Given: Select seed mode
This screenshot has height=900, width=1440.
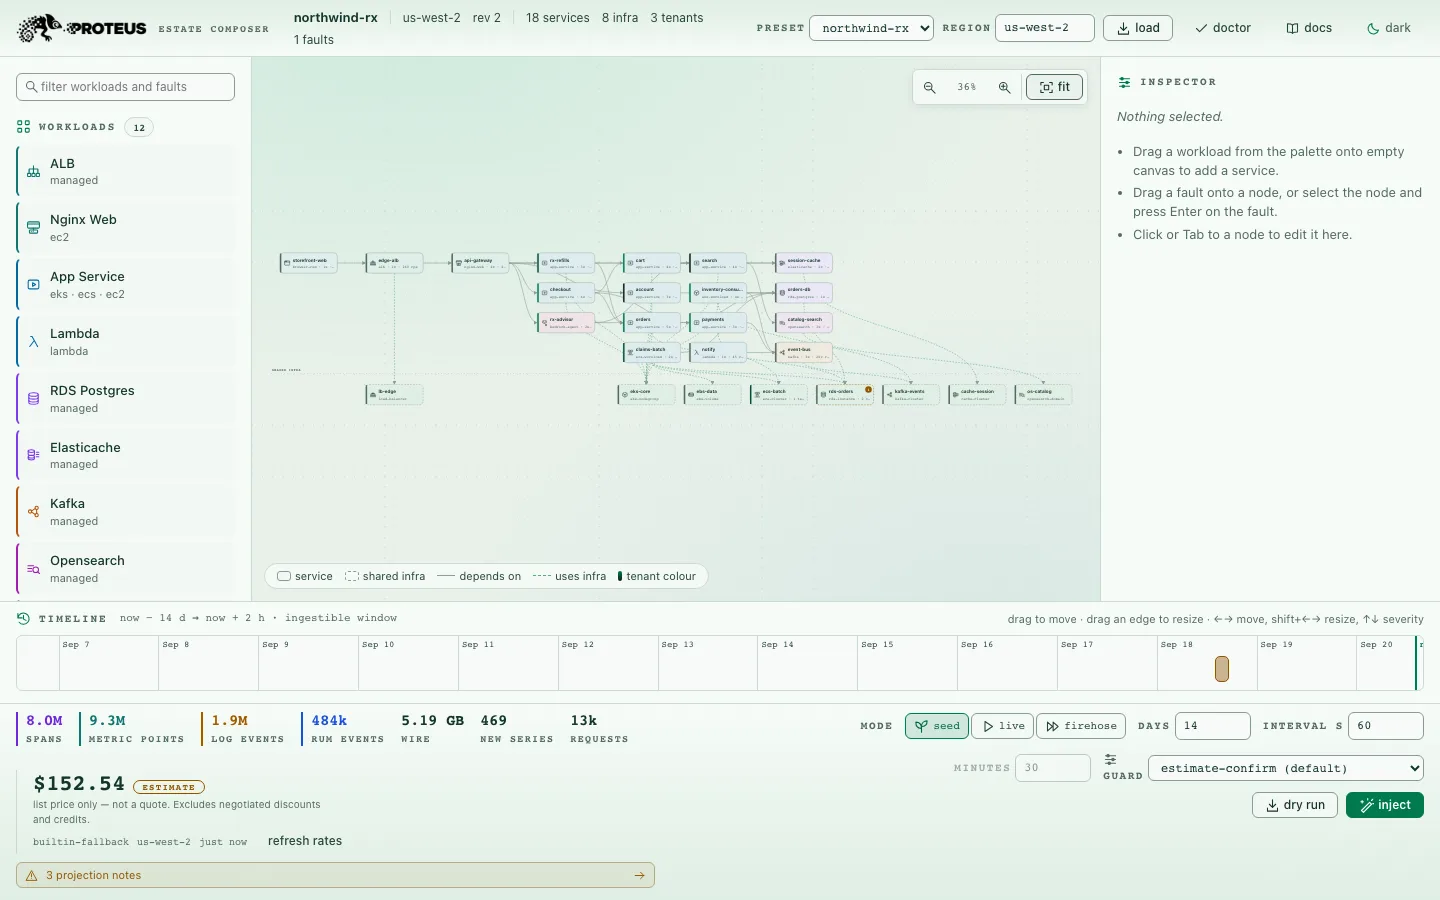Looking at the screenshot, I should click(937, 726).
